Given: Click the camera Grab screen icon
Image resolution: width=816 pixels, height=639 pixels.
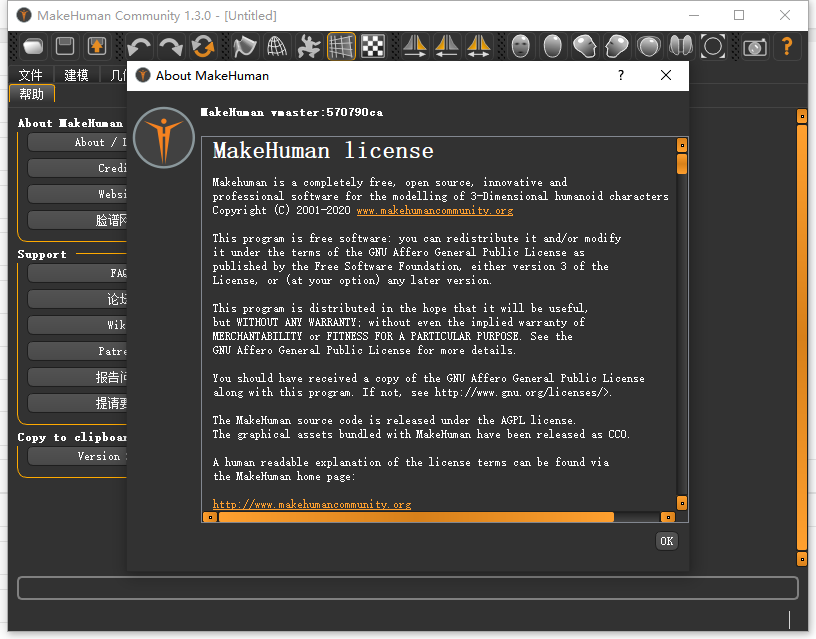Looking at the screenshot, I should tap(755, 46).
